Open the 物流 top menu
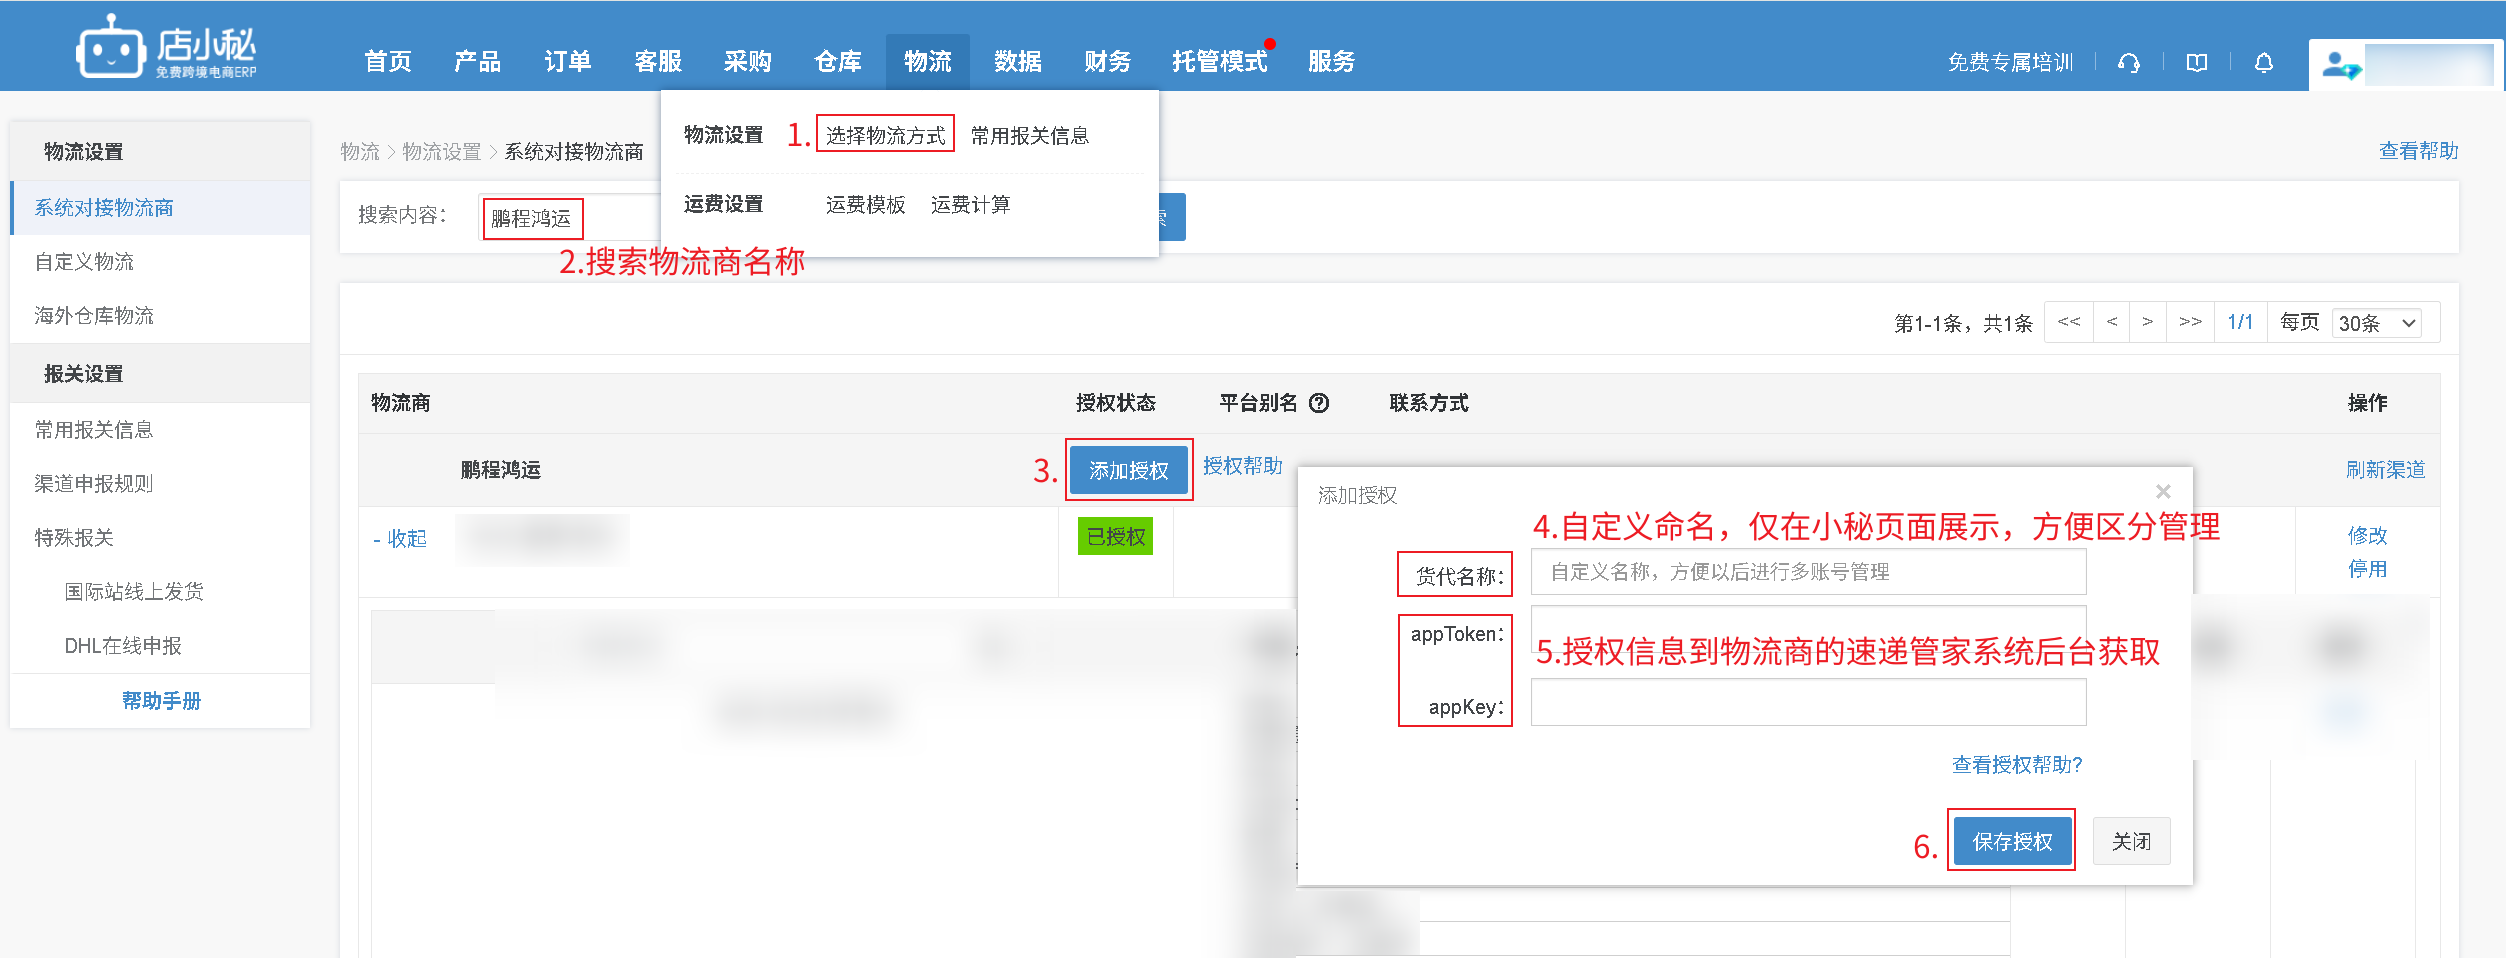Viewport: 2506px width, 958px height. 927,62
